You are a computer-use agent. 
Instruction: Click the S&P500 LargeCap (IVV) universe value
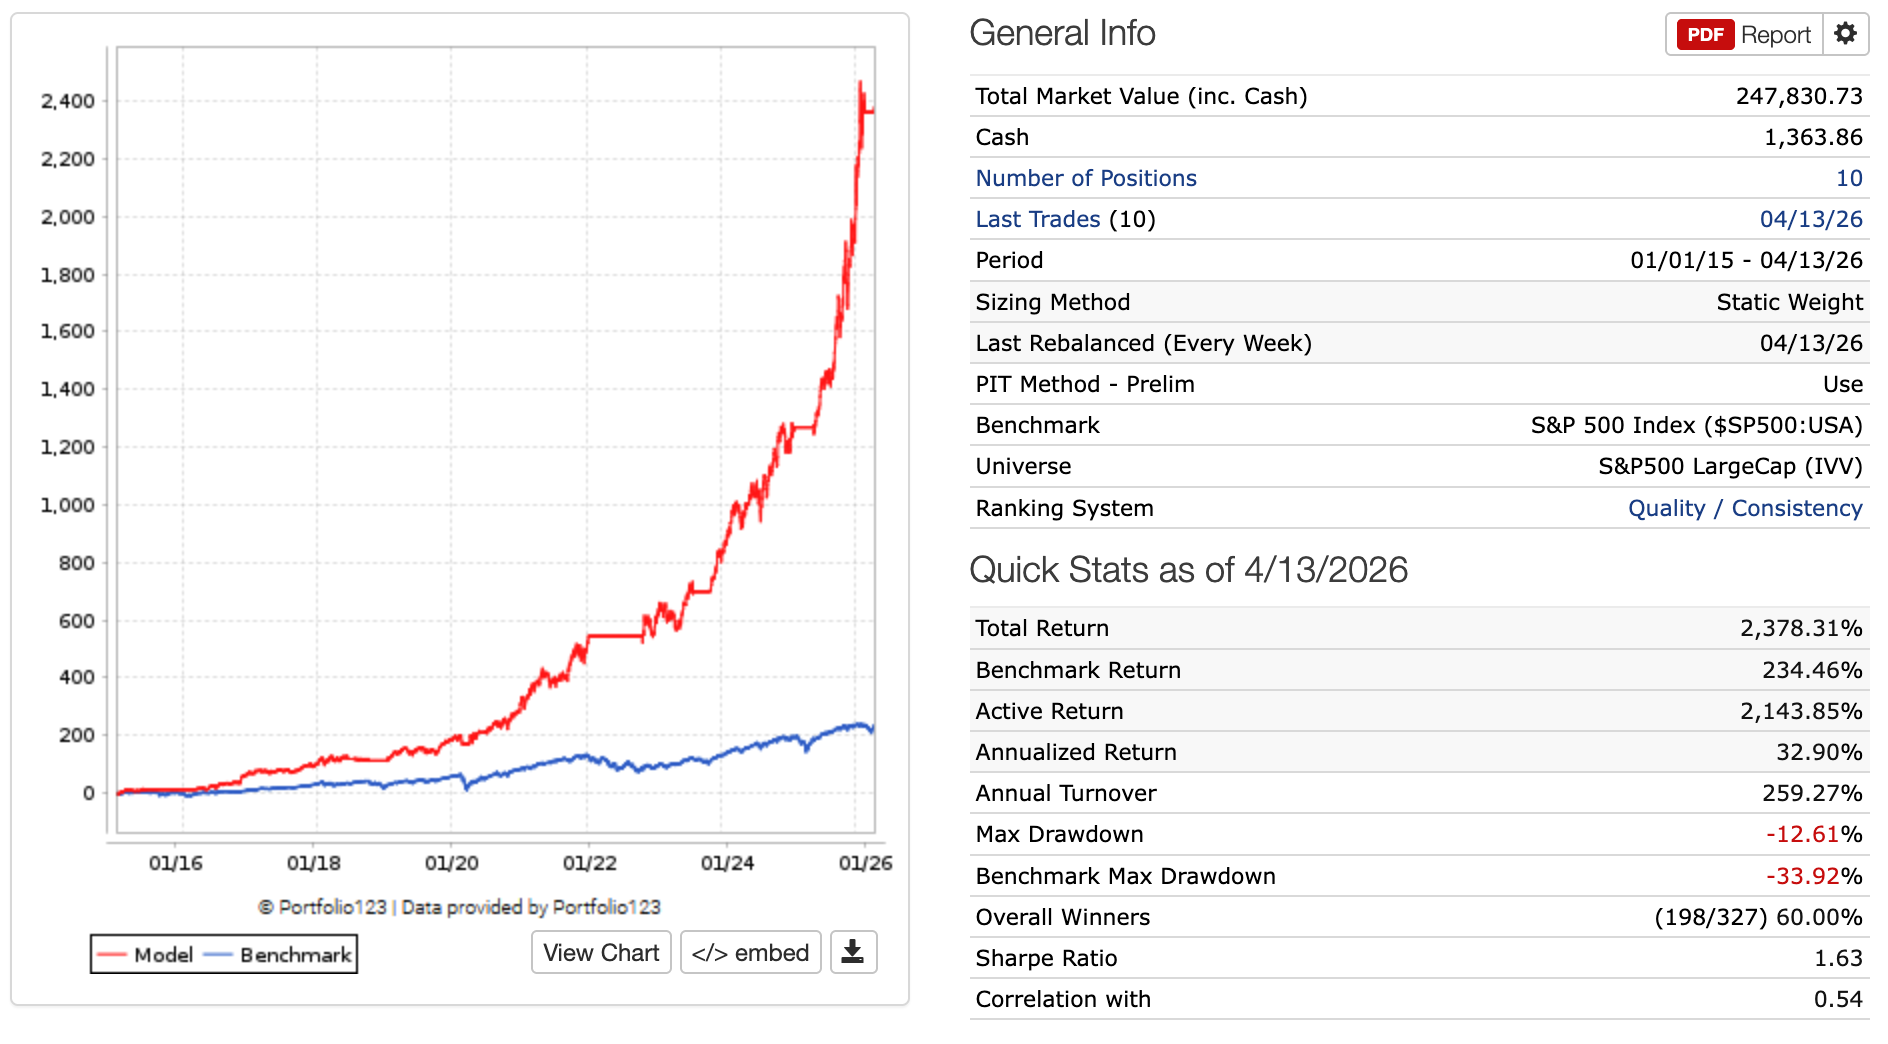1730,466
